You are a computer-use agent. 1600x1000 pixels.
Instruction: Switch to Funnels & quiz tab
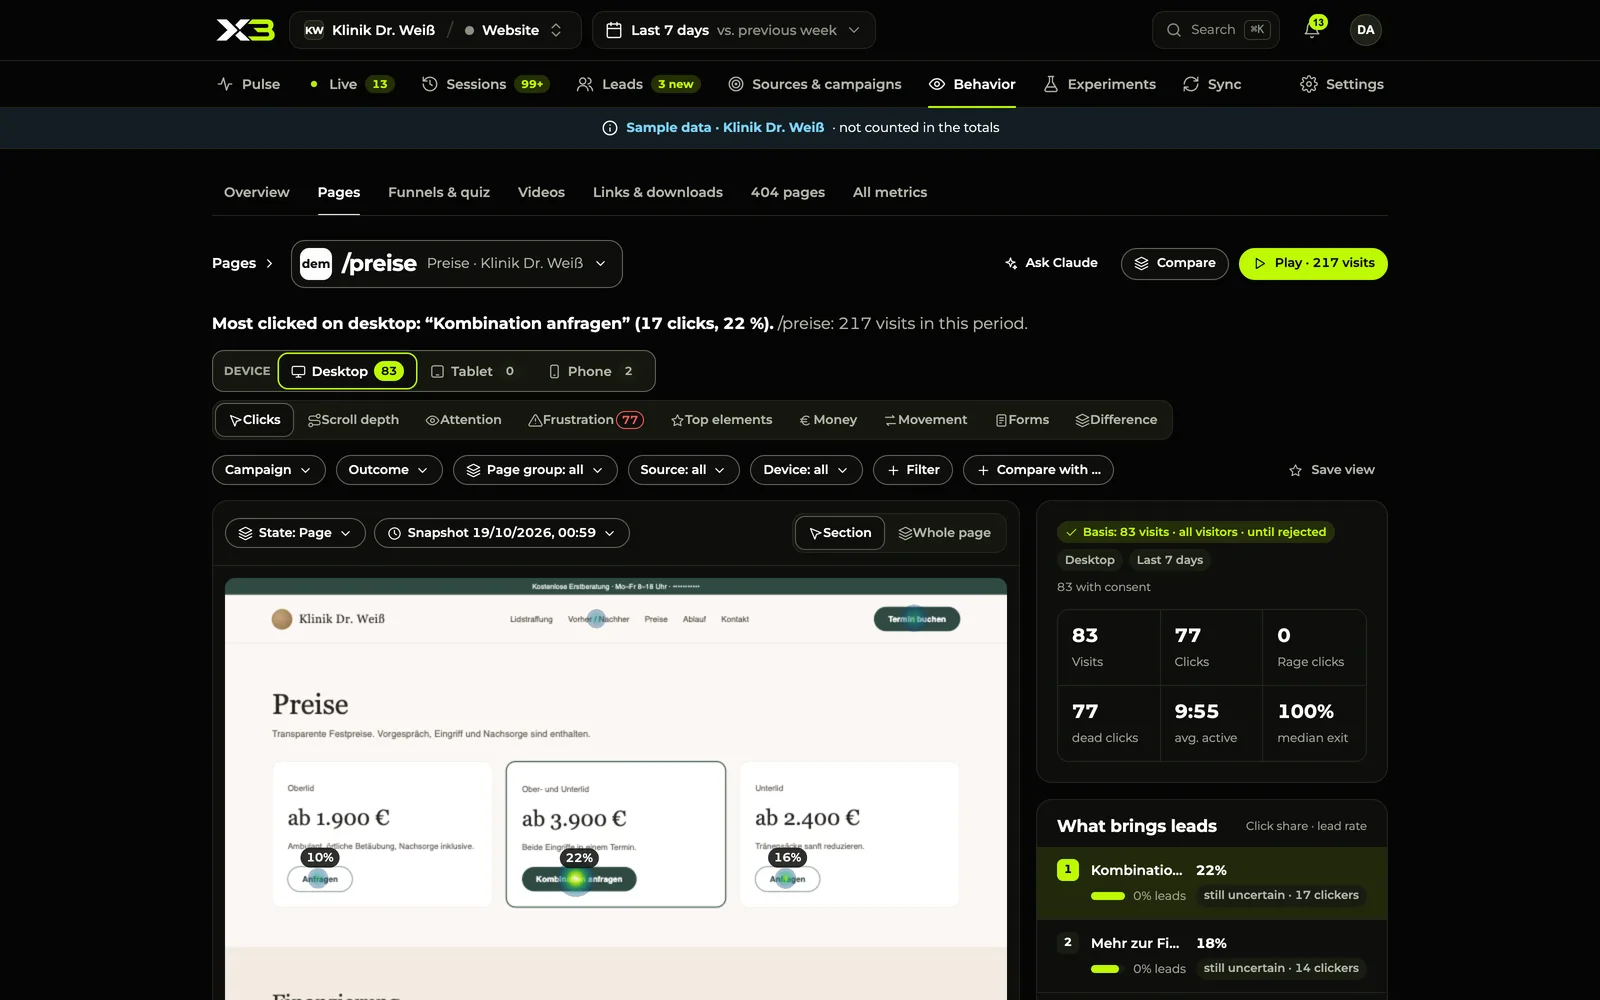tap(439, 192)
